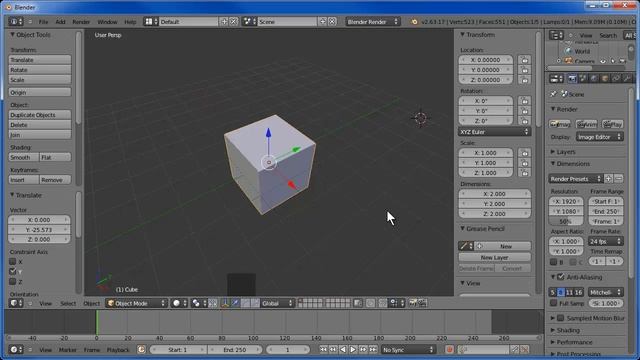This screenshot has width=640, height=360.
Task: Play the animation in reverse
Action: click(343, 350)
